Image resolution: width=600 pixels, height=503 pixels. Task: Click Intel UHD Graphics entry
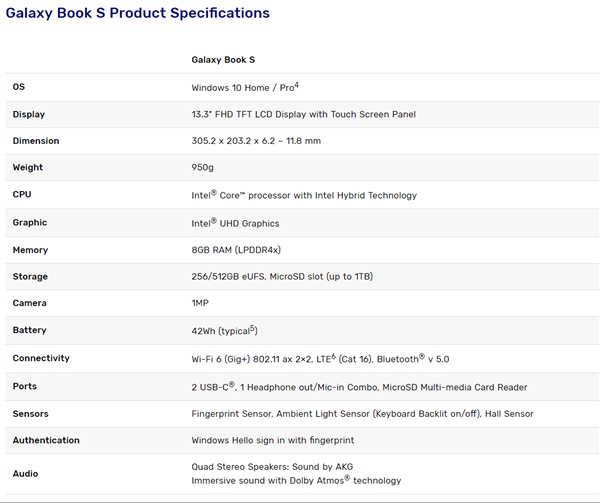tap(235, 223)
